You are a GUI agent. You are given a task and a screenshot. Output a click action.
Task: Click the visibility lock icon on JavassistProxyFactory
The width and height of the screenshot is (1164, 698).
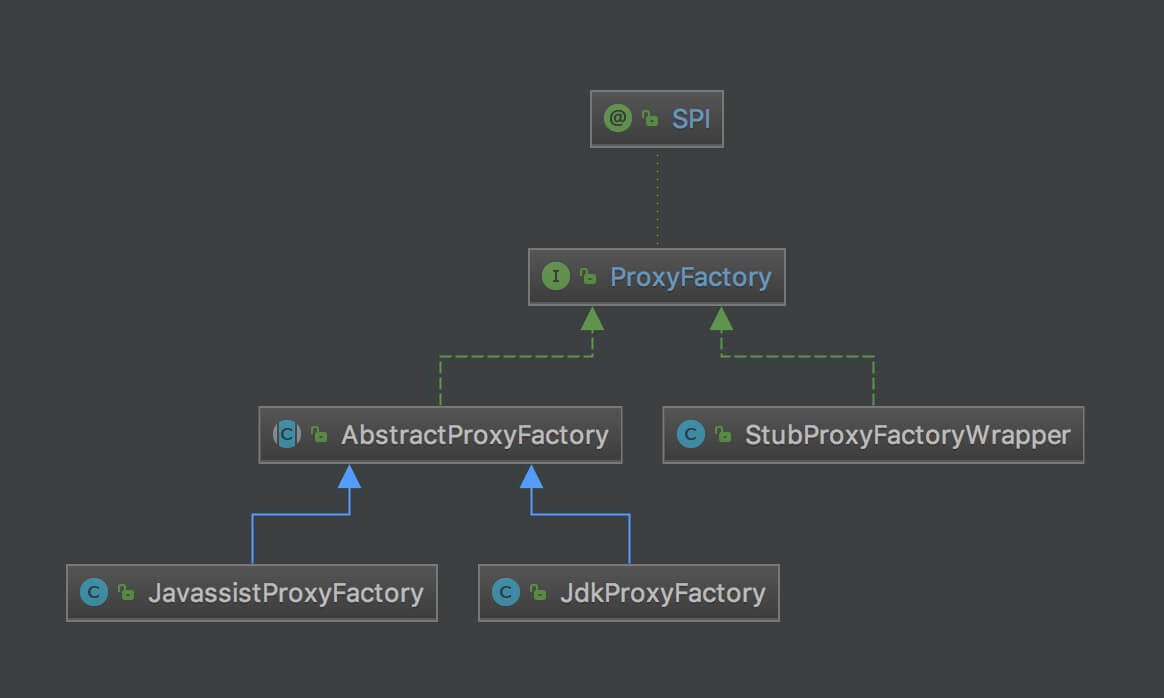coord(126,593)
